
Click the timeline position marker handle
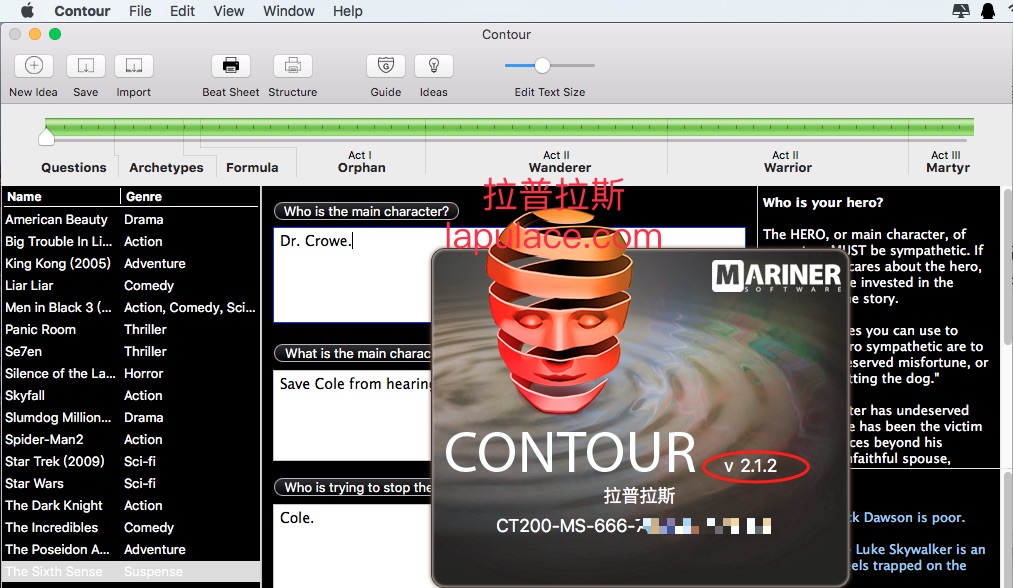click(x=46, y=136)
